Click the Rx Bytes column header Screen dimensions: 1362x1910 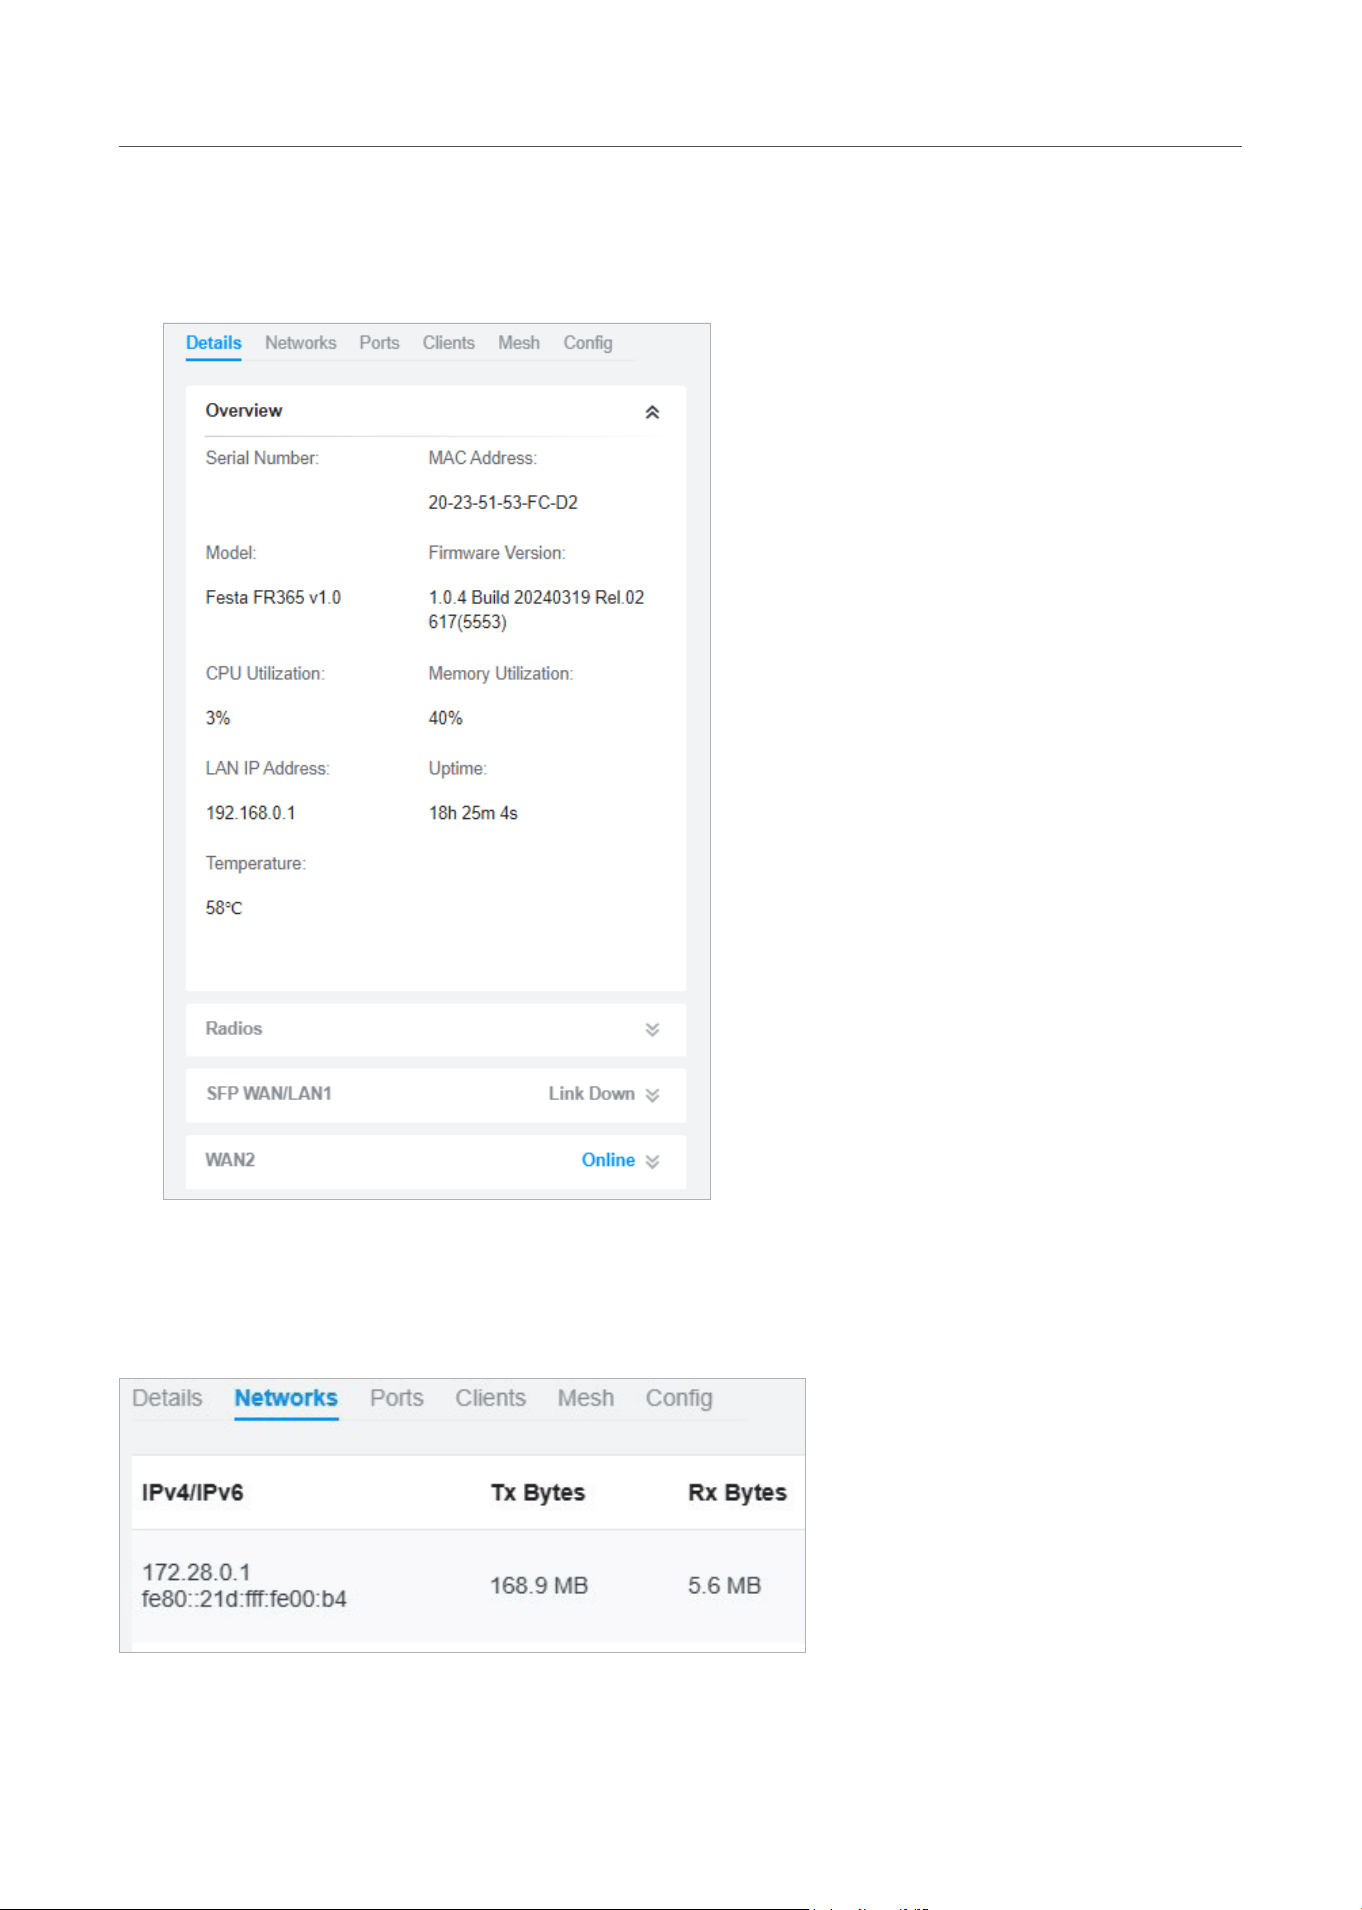(737, 1493)
